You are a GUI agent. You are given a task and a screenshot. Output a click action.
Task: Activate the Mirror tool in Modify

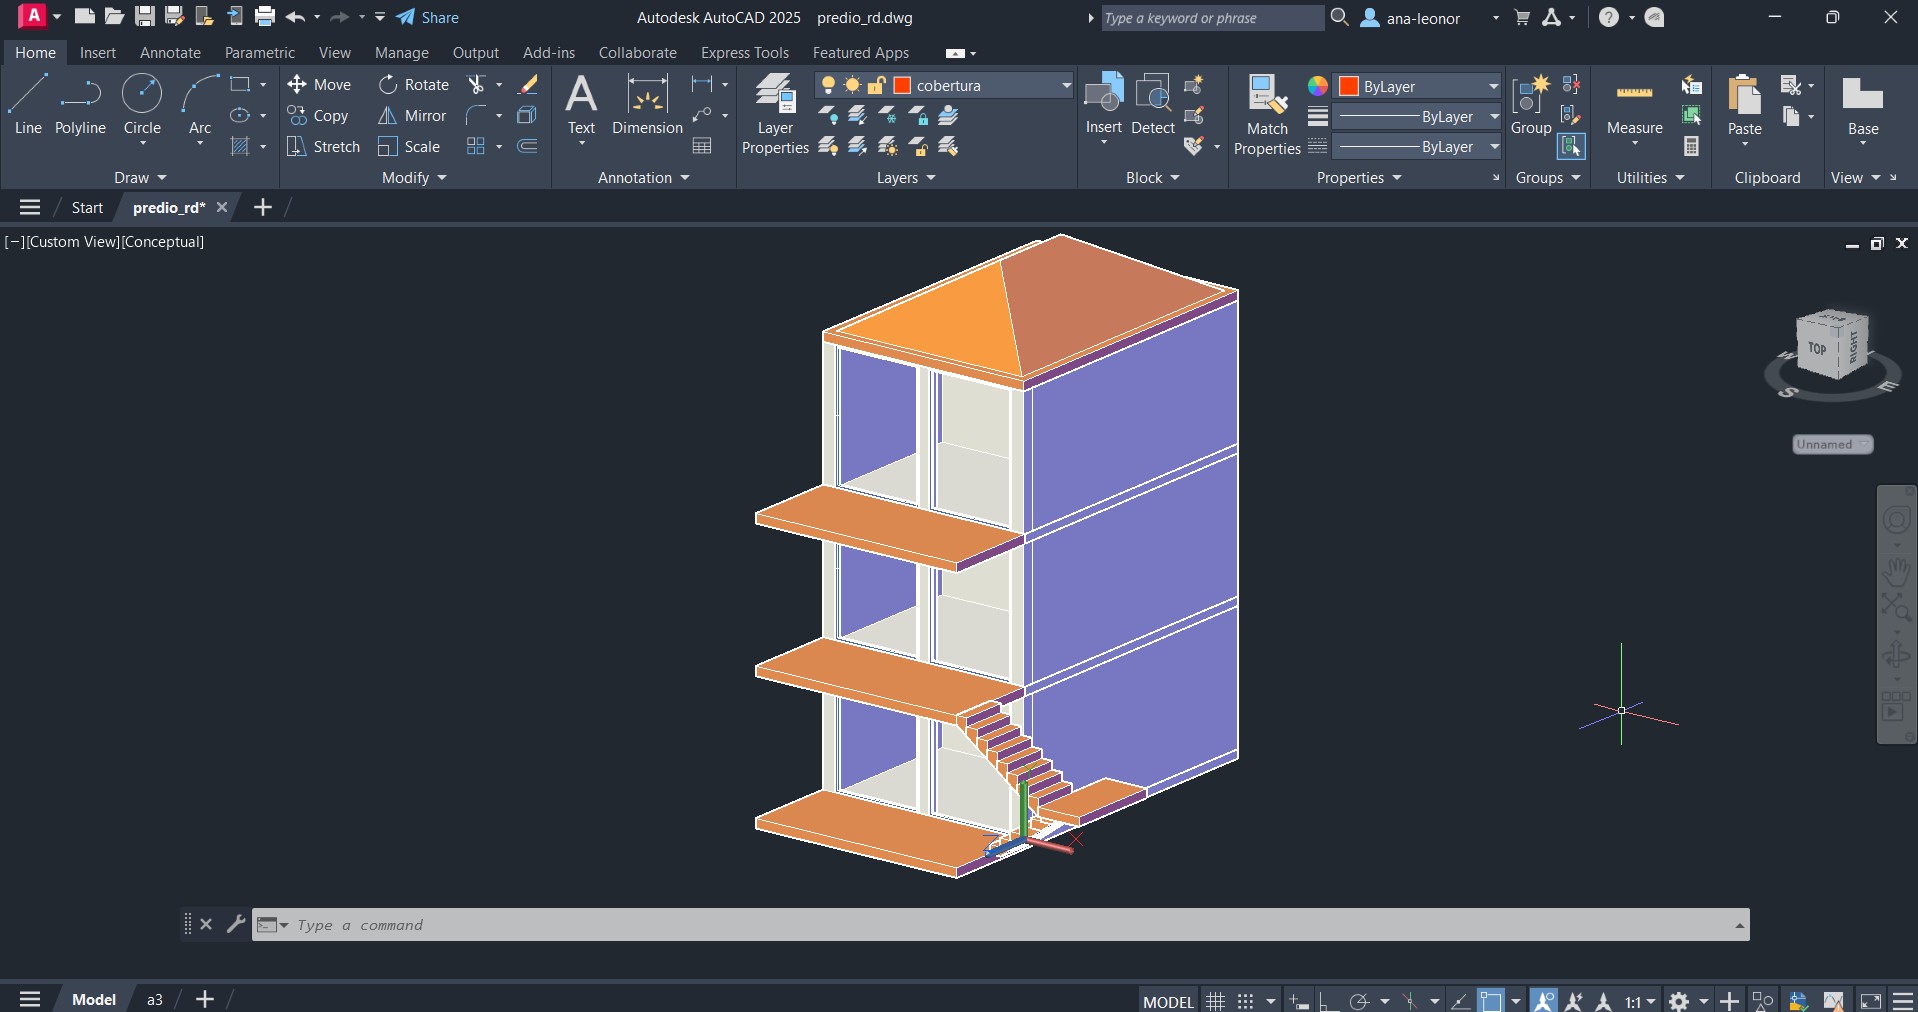tap(412, 116)
